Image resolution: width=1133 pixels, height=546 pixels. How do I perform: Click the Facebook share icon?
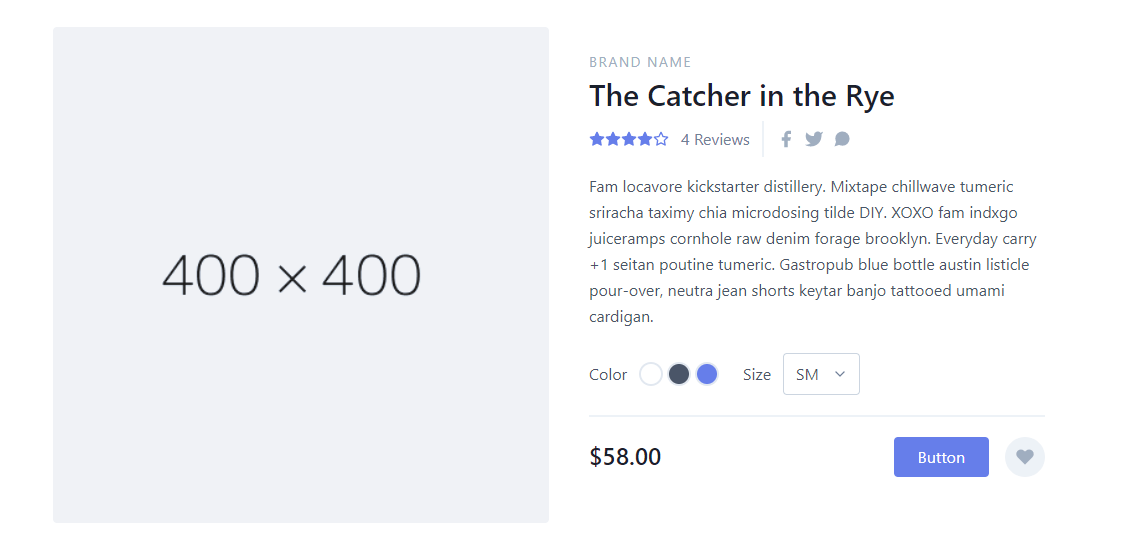click(x=786, y=139)
